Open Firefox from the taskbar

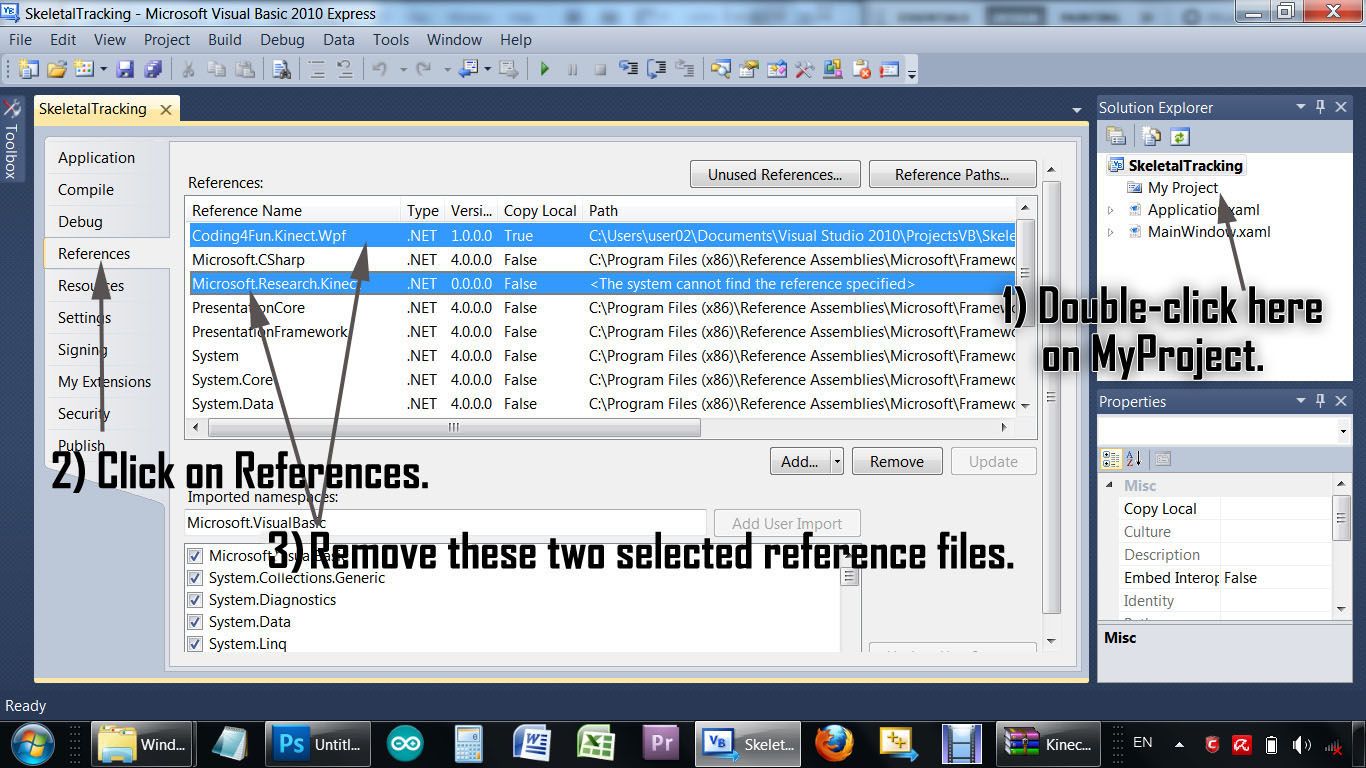836,744
